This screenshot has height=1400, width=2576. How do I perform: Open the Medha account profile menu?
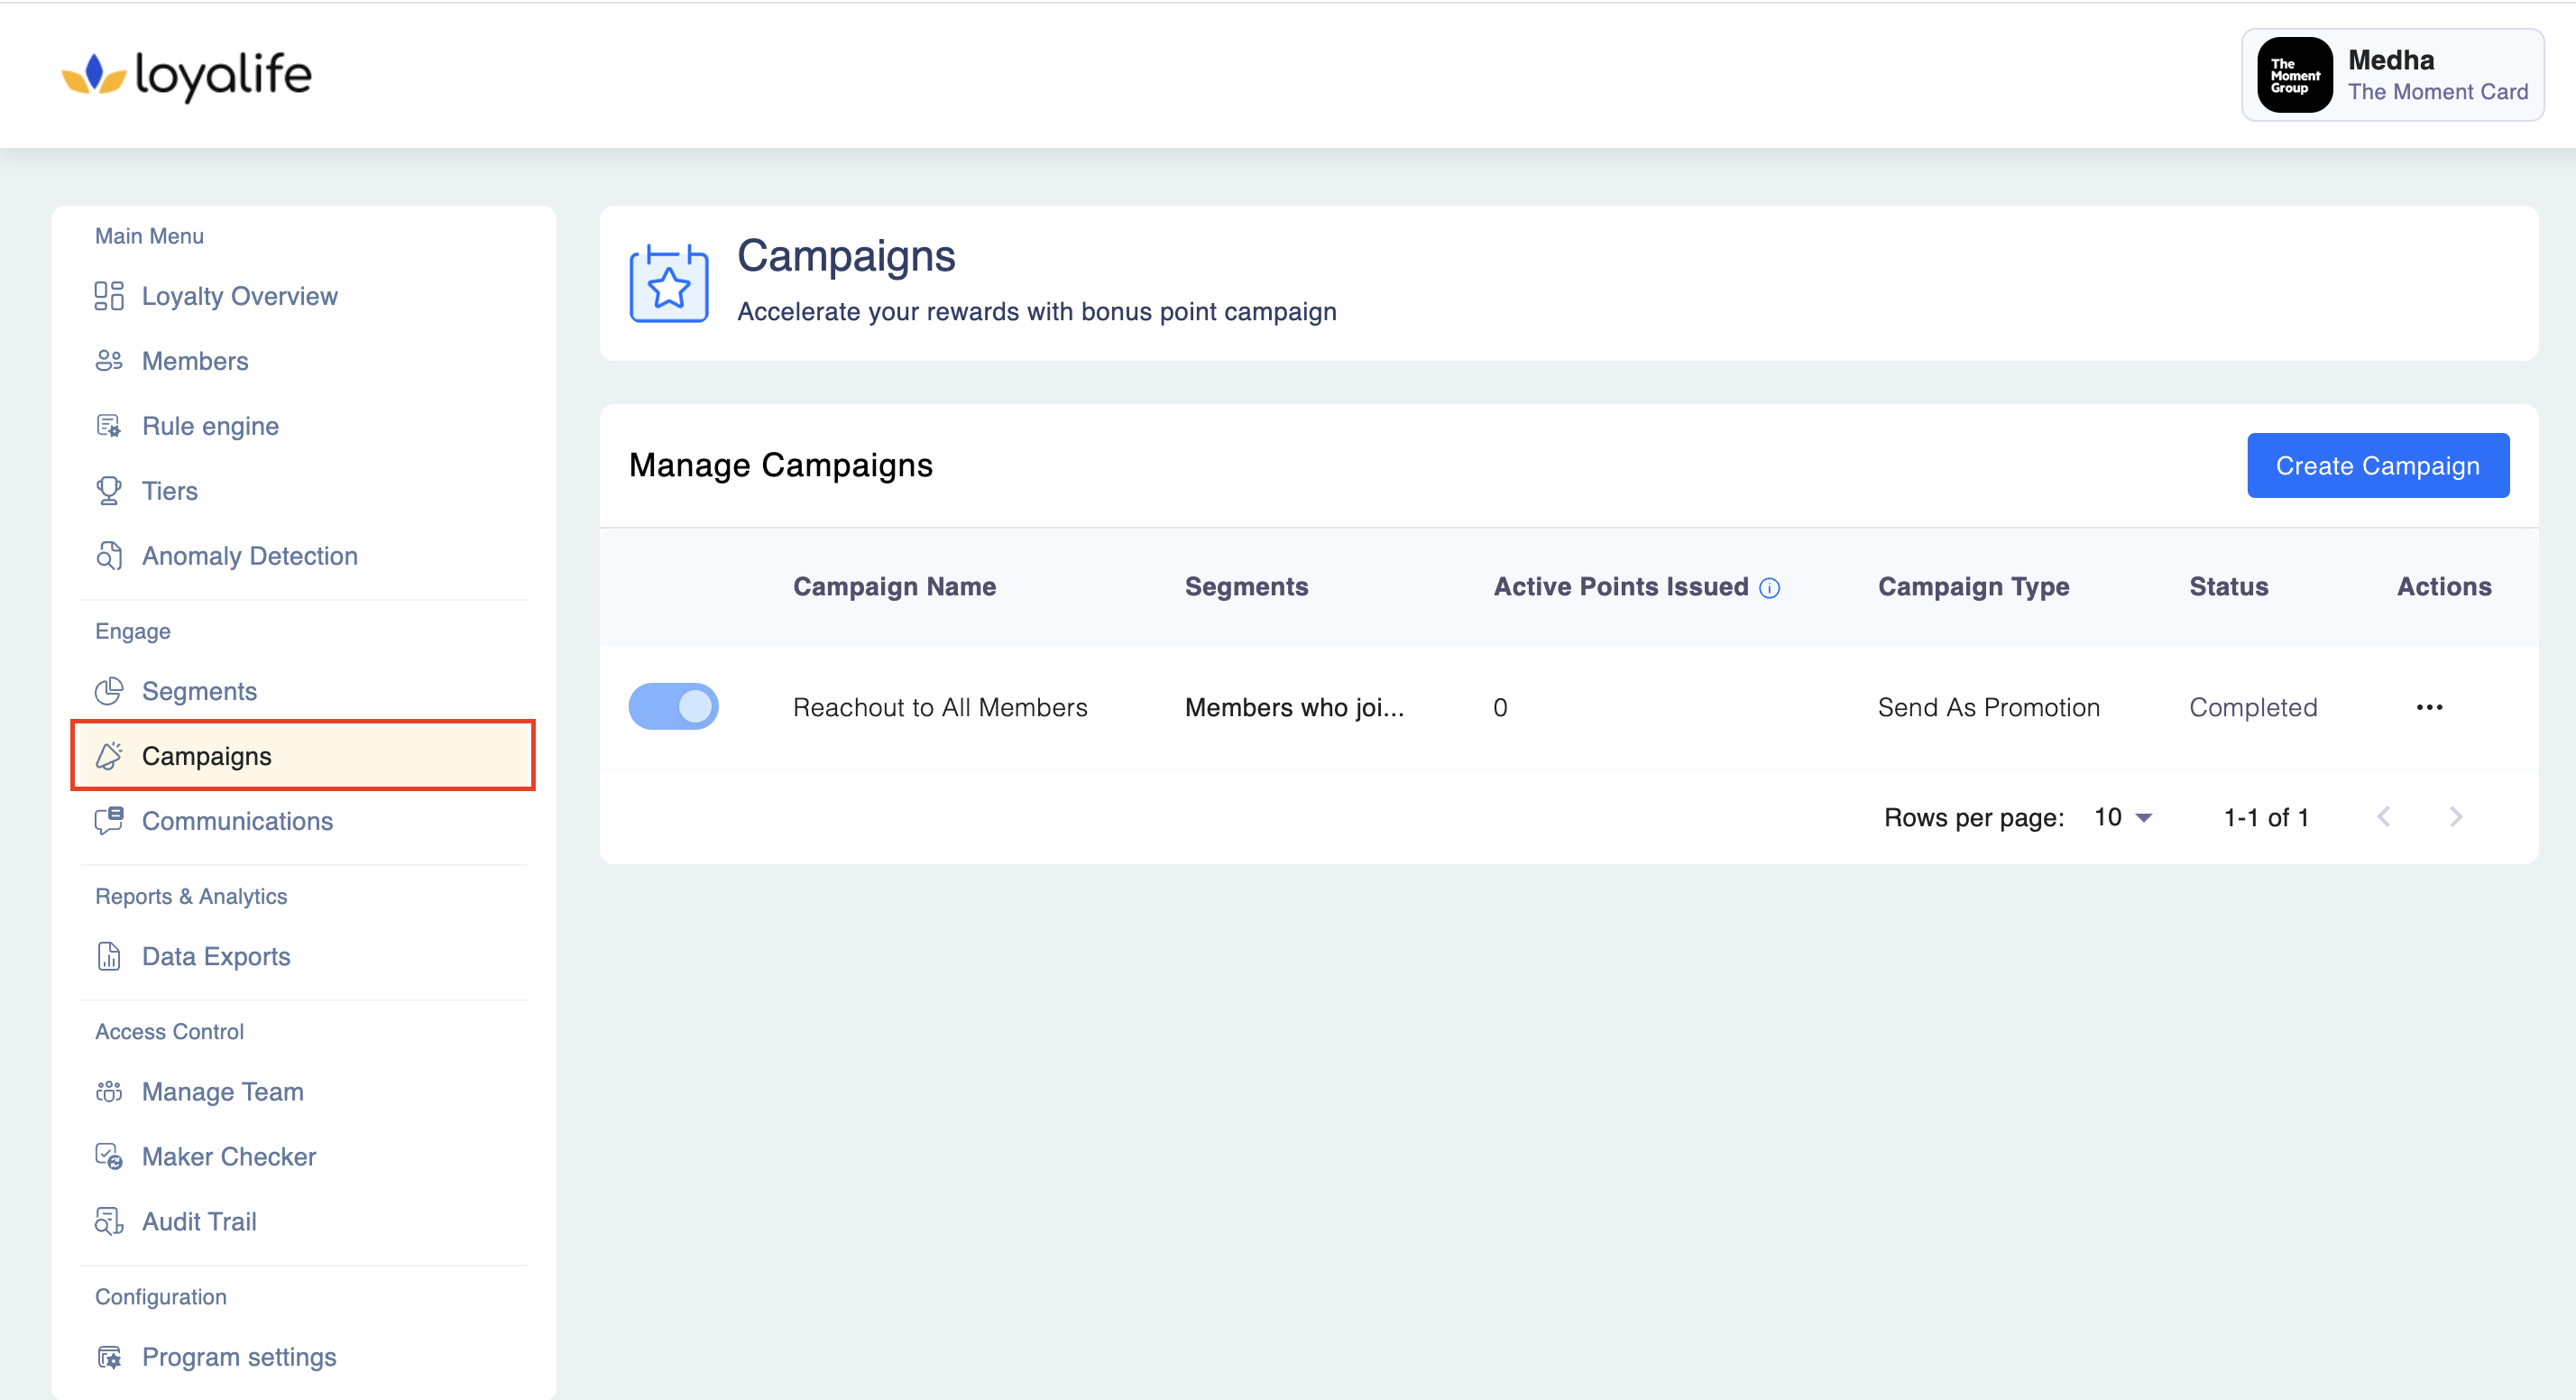coord(2392,75)
